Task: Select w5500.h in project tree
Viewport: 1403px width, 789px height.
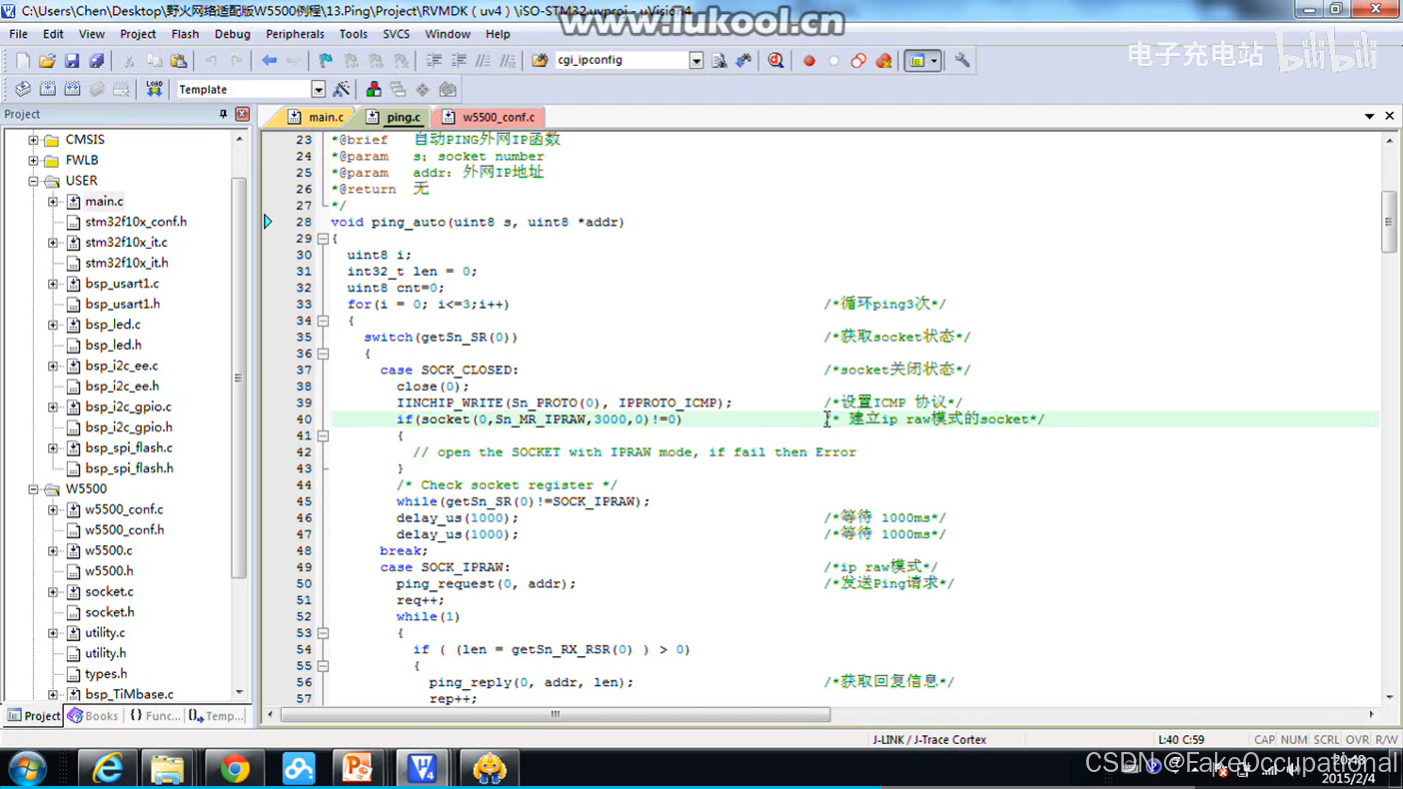Action: (x=109, y=571)
